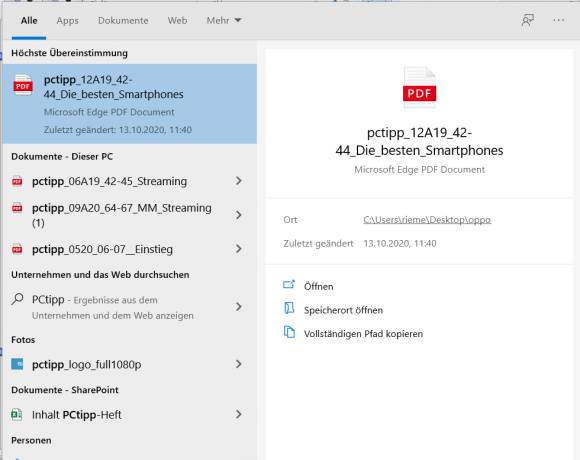
Task: Click Speicherort öffnen folder icon
Action: click(289, 308)
